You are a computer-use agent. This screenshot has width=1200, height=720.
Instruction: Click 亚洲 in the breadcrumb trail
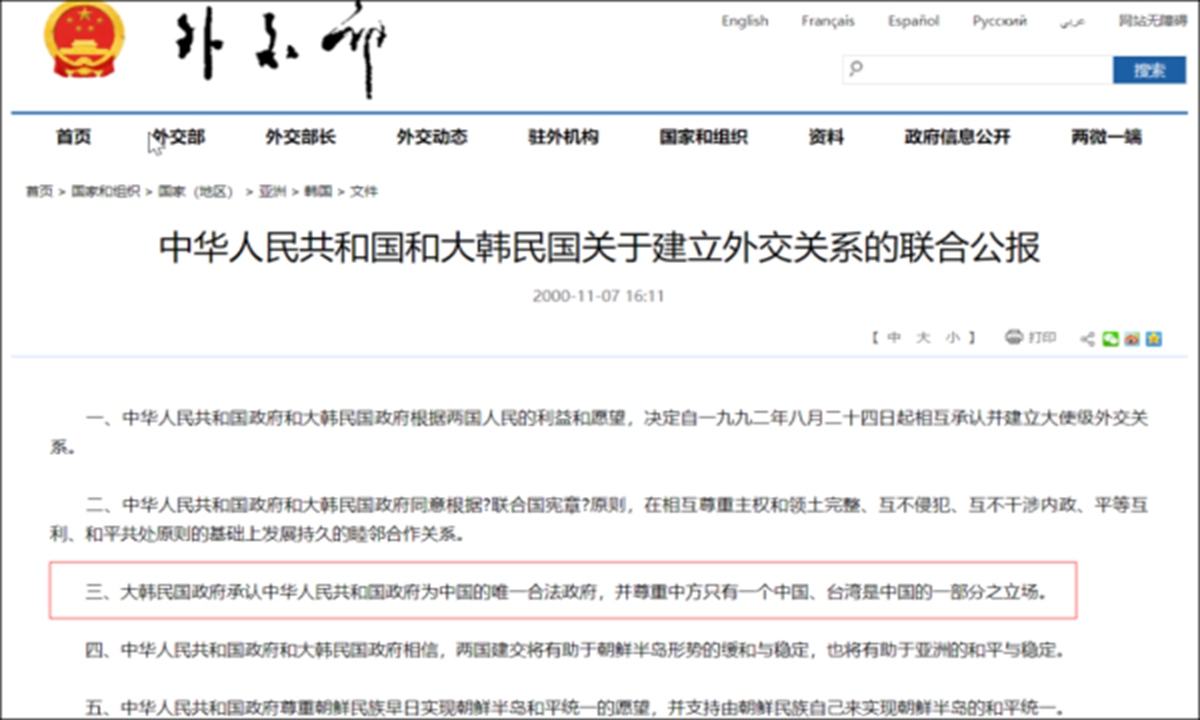(272, 191)
